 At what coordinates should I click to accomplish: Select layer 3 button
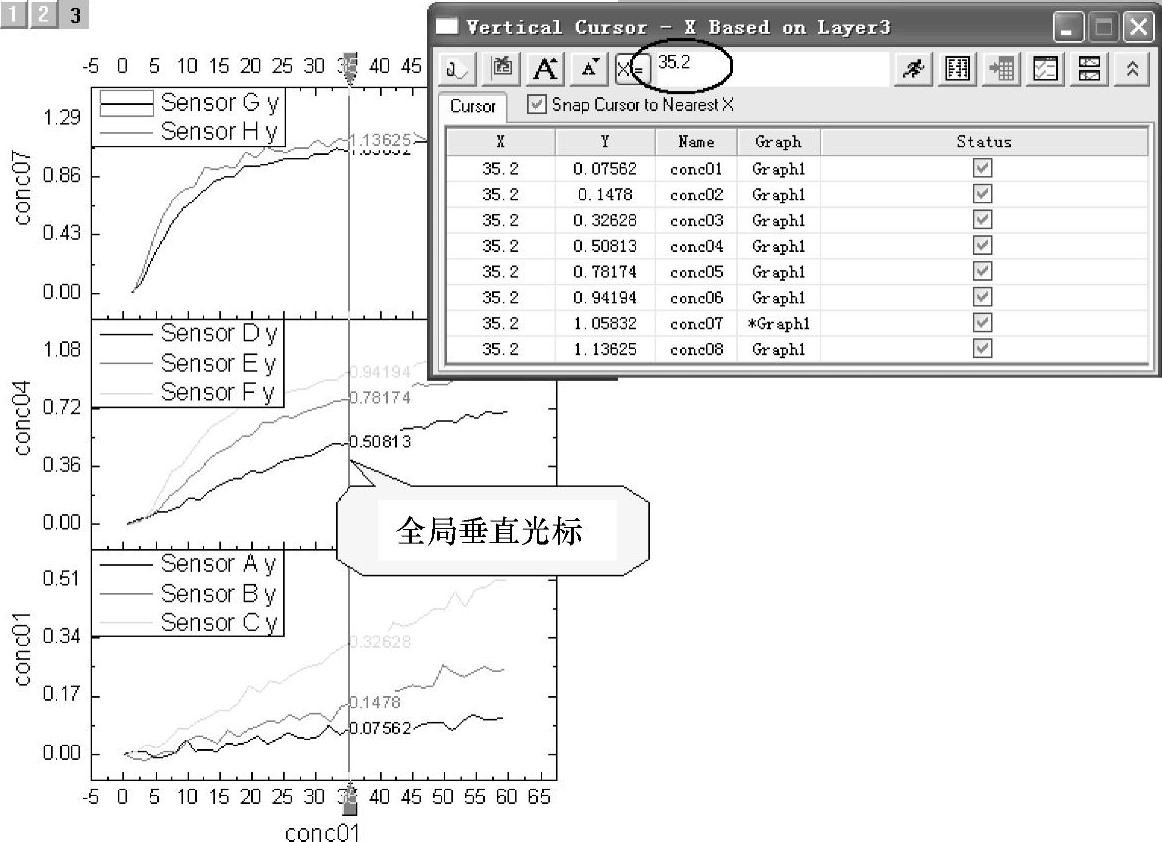coord(74,14)
